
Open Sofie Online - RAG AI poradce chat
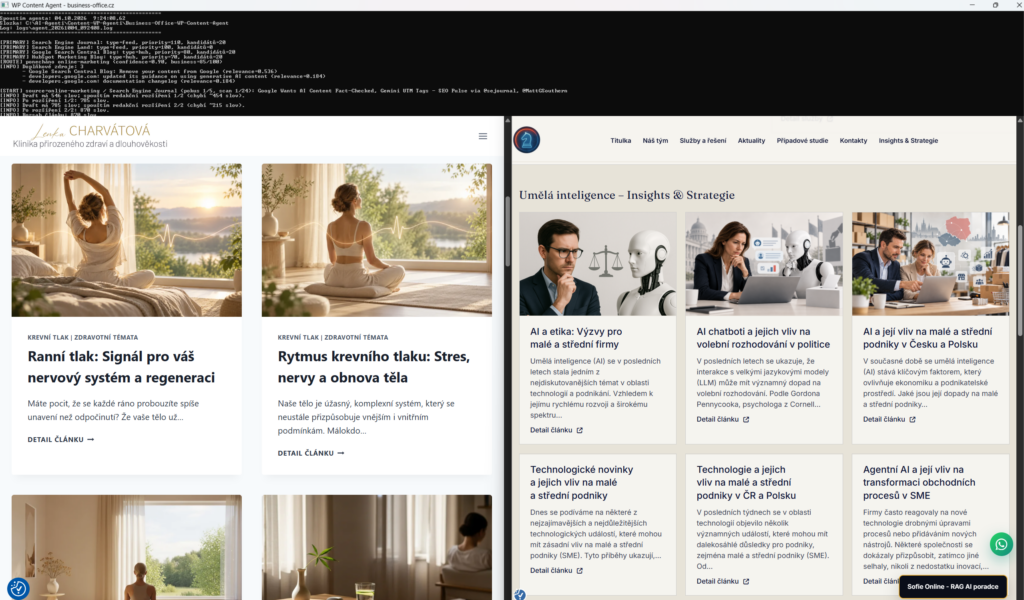coord(952,586)
